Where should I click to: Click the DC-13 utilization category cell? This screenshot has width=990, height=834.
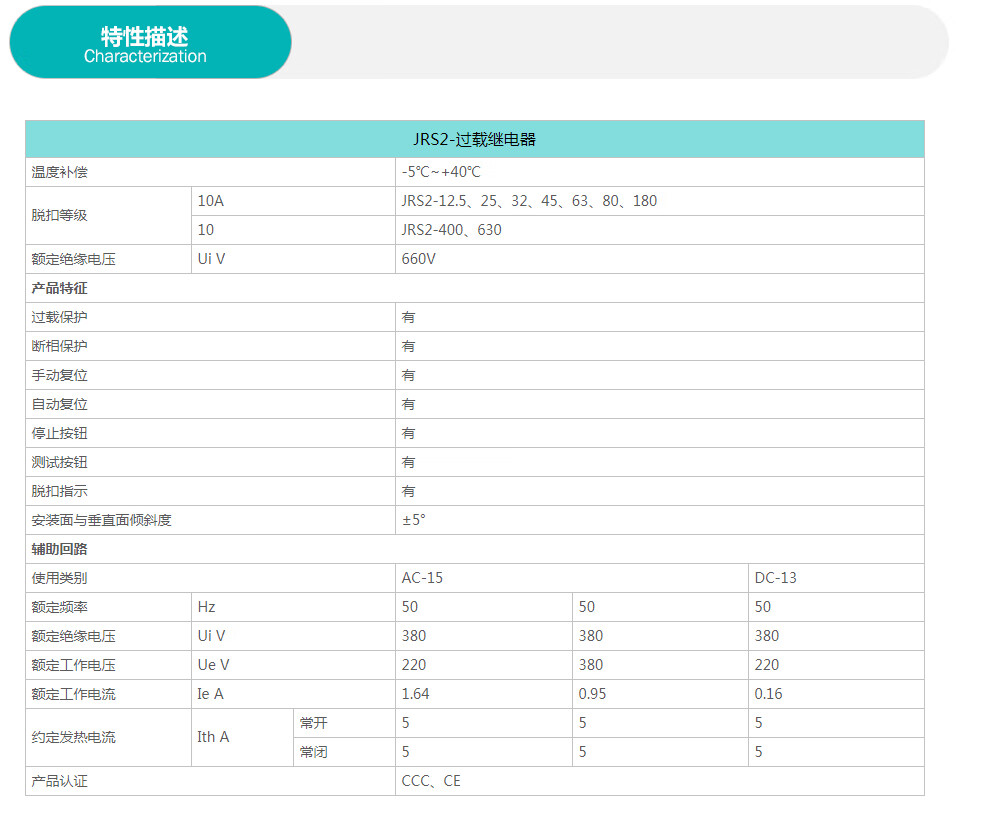tap(775, 578)
